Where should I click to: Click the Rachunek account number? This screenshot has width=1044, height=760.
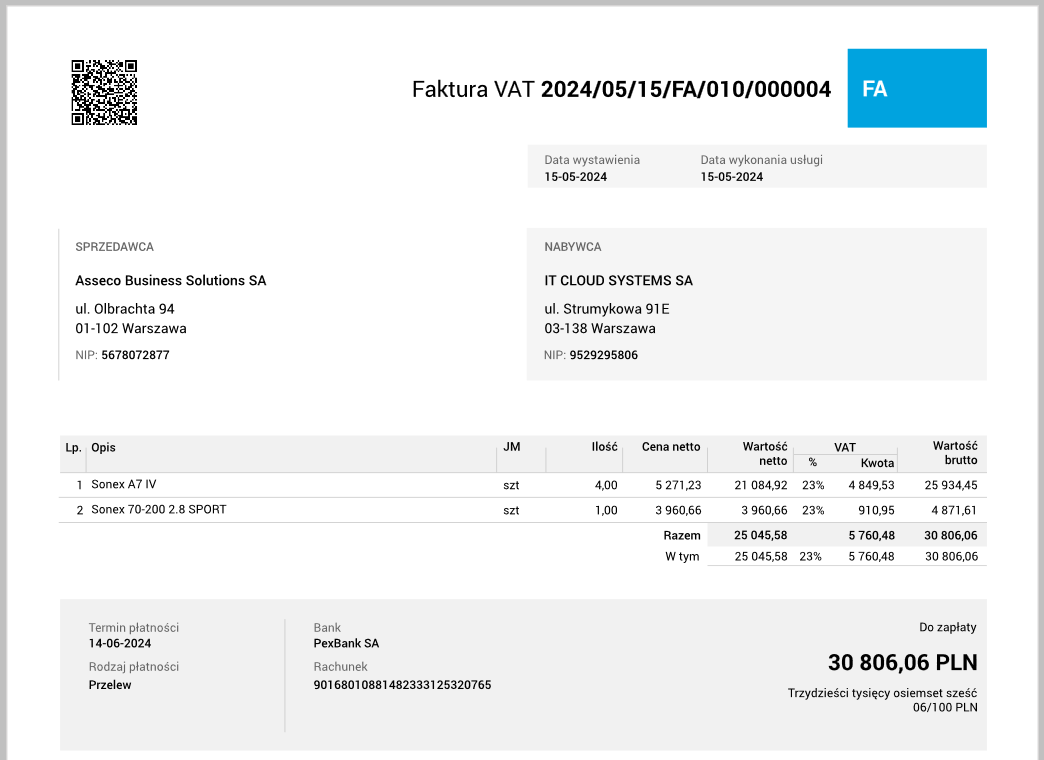[402, 685]
